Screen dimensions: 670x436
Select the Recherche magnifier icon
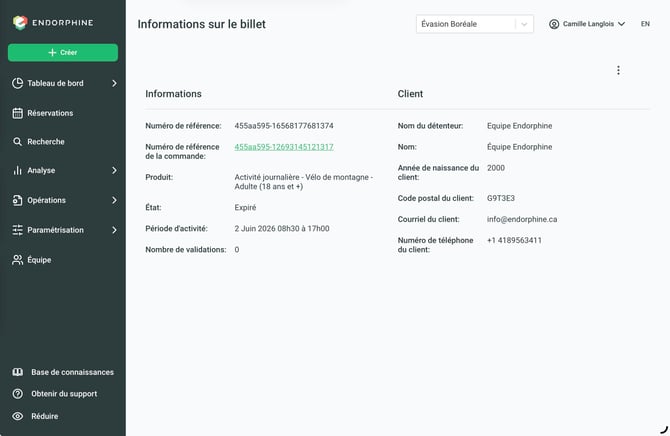click(x=18, y=141)
